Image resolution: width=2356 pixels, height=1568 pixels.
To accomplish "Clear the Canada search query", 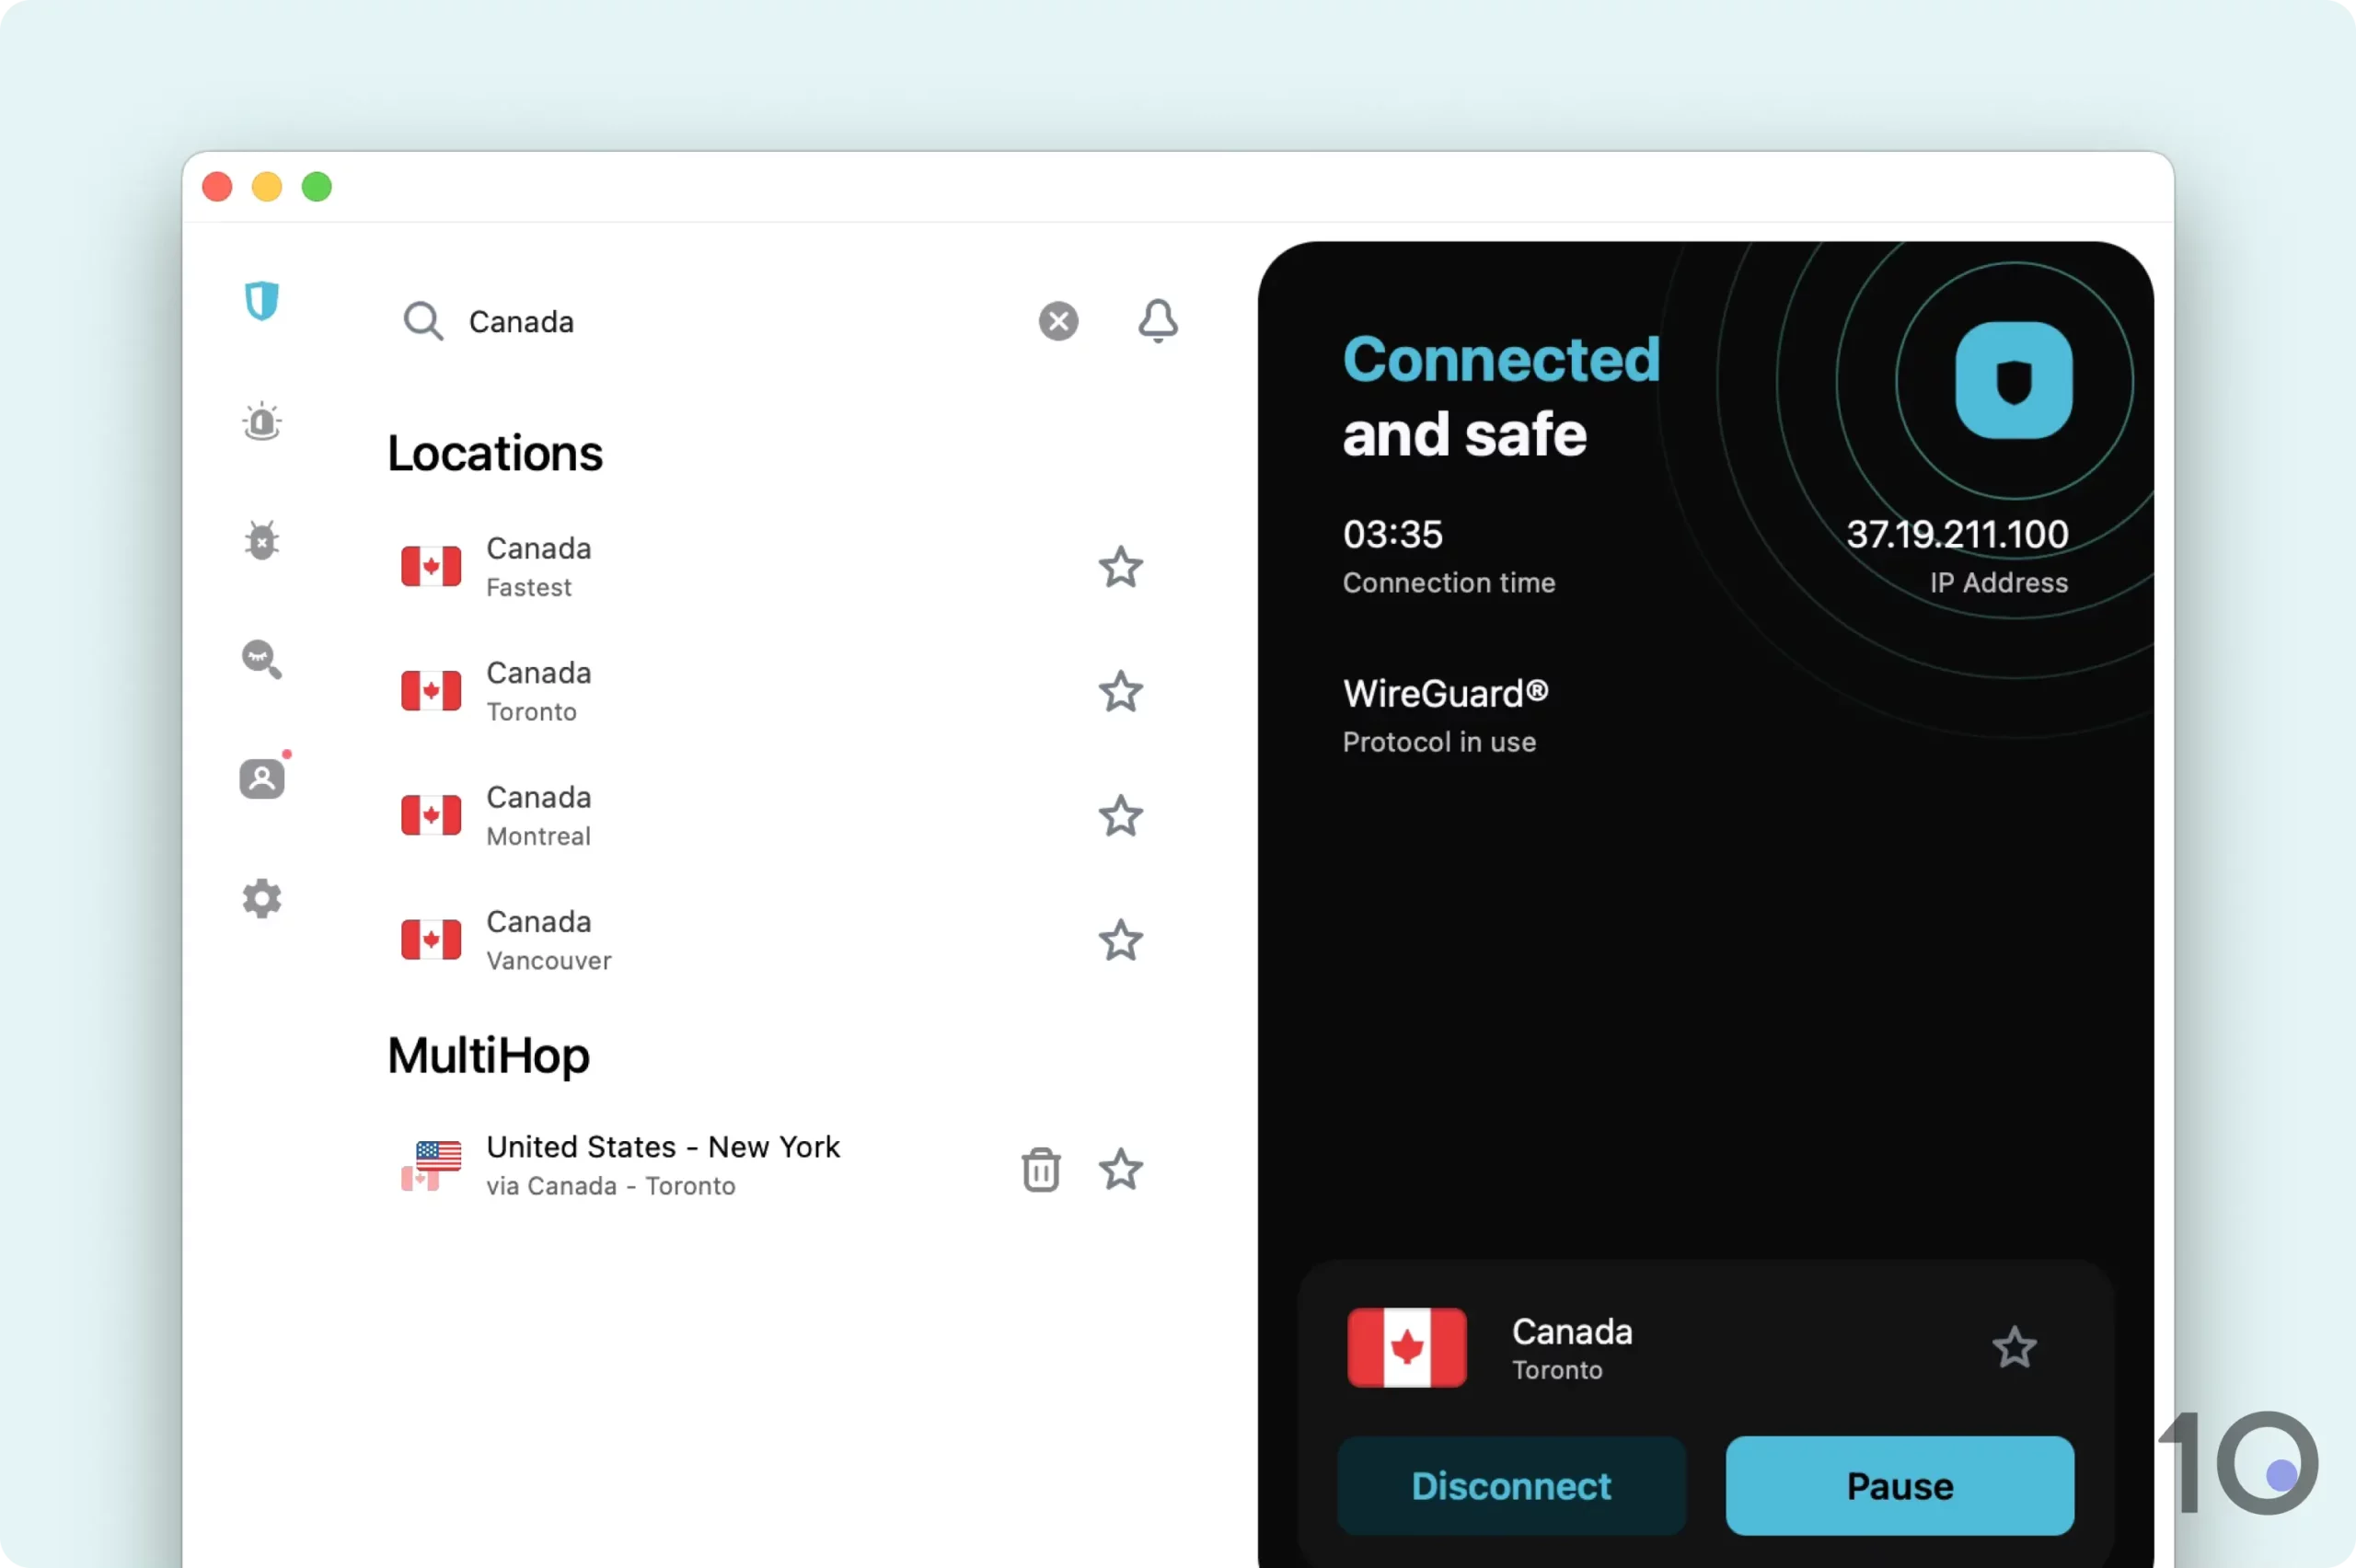I will (1057, 321).
